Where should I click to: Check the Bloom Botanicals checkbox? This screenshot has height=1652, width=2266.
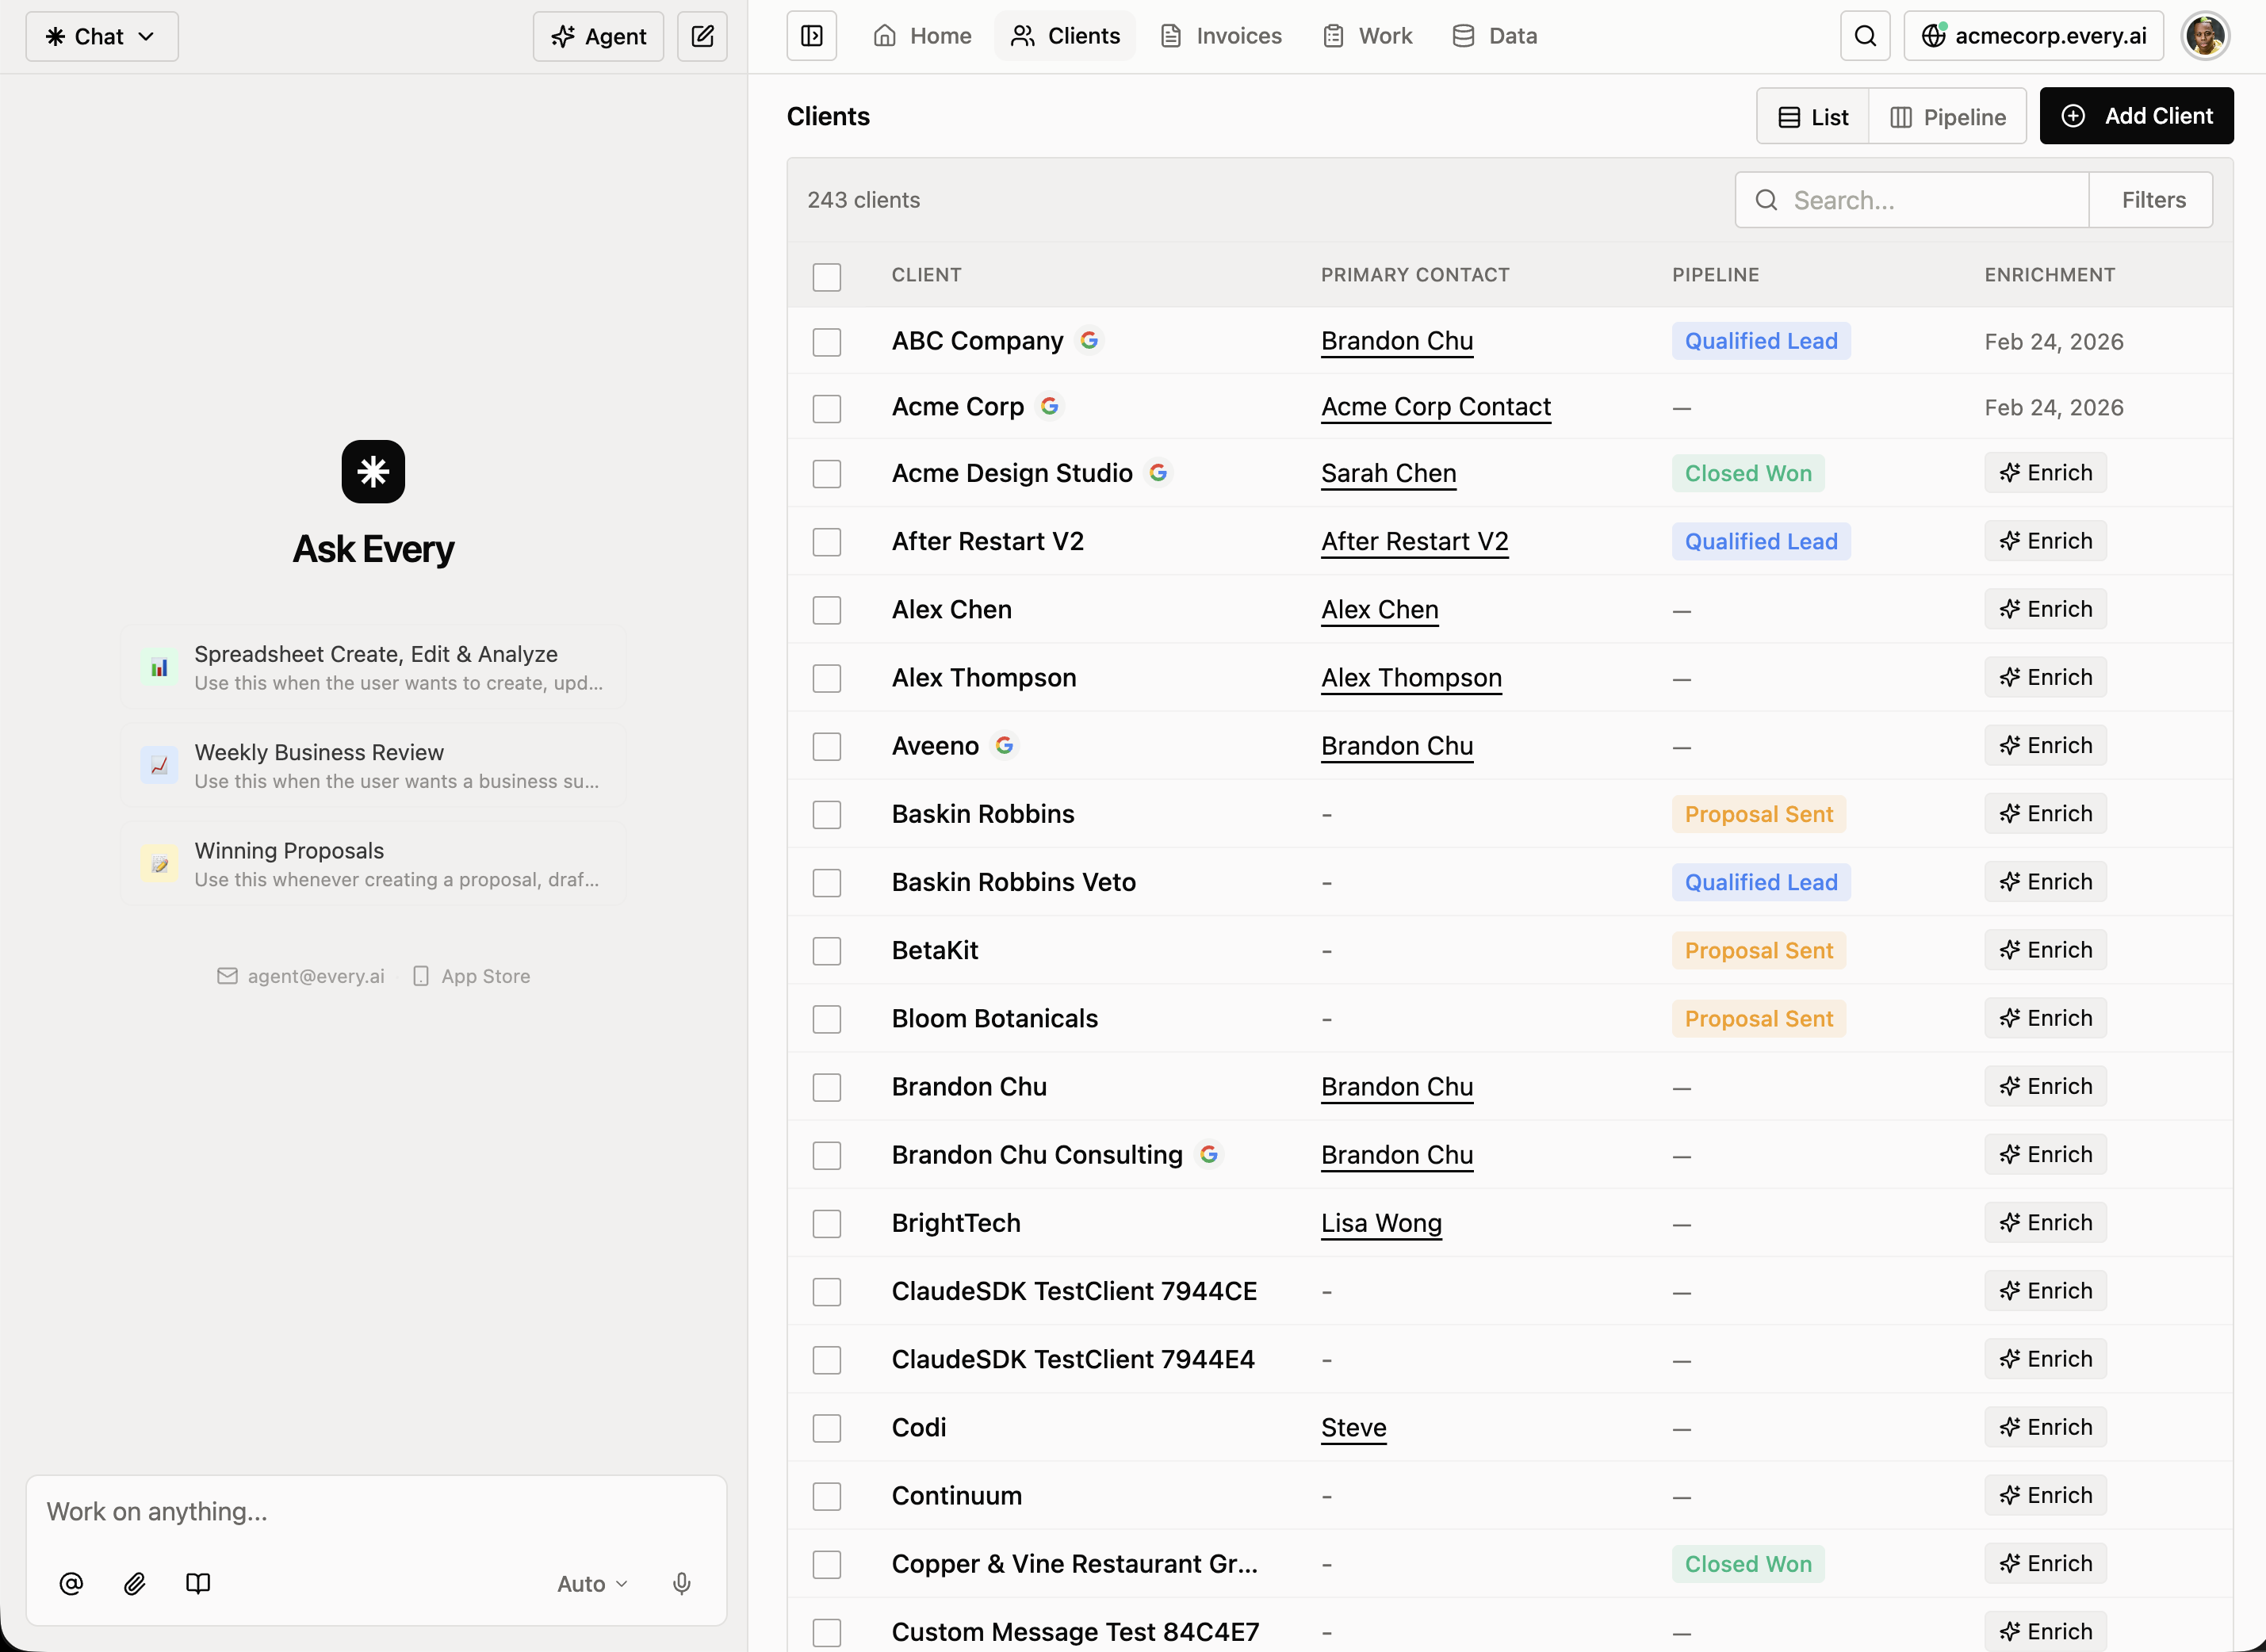pyautogui.click(x=827, y=1019)
